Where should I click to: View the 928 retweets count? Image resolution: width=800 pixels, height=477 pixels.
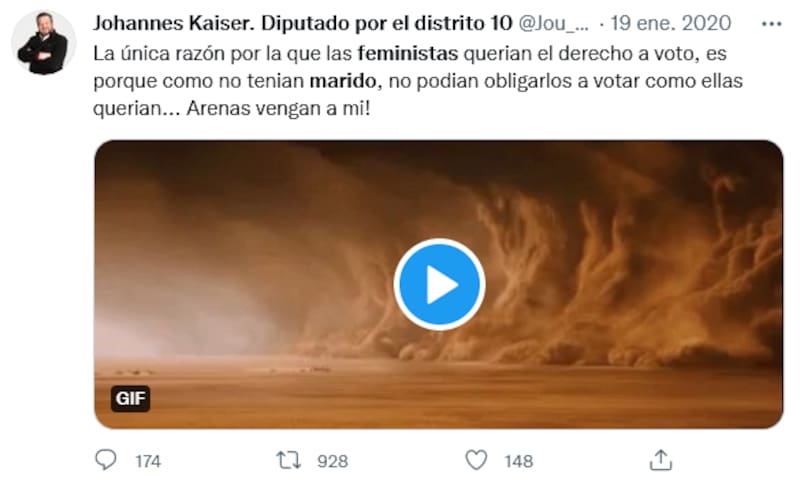point(332,461)
